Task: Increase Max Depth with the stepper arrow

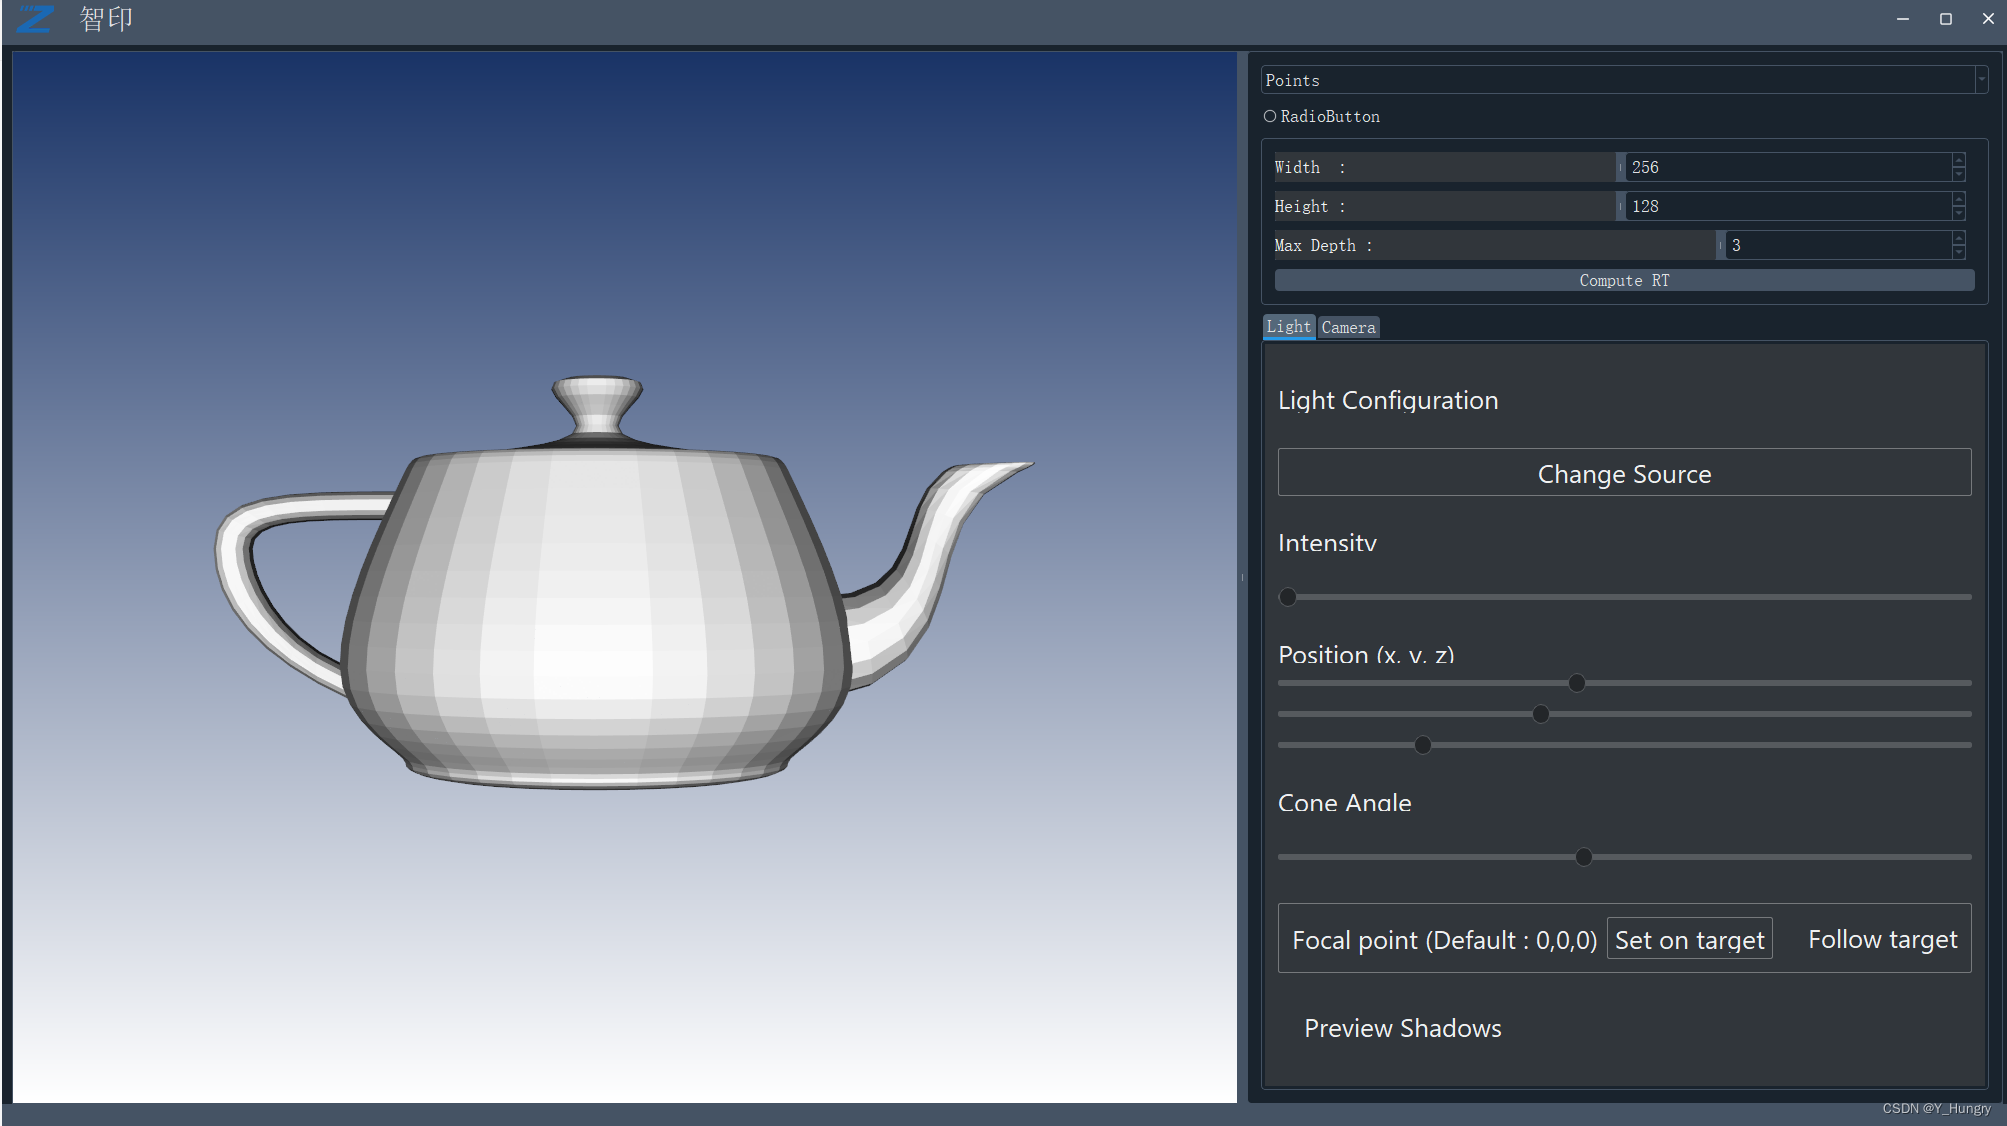Action: (x=1958, y=238)
